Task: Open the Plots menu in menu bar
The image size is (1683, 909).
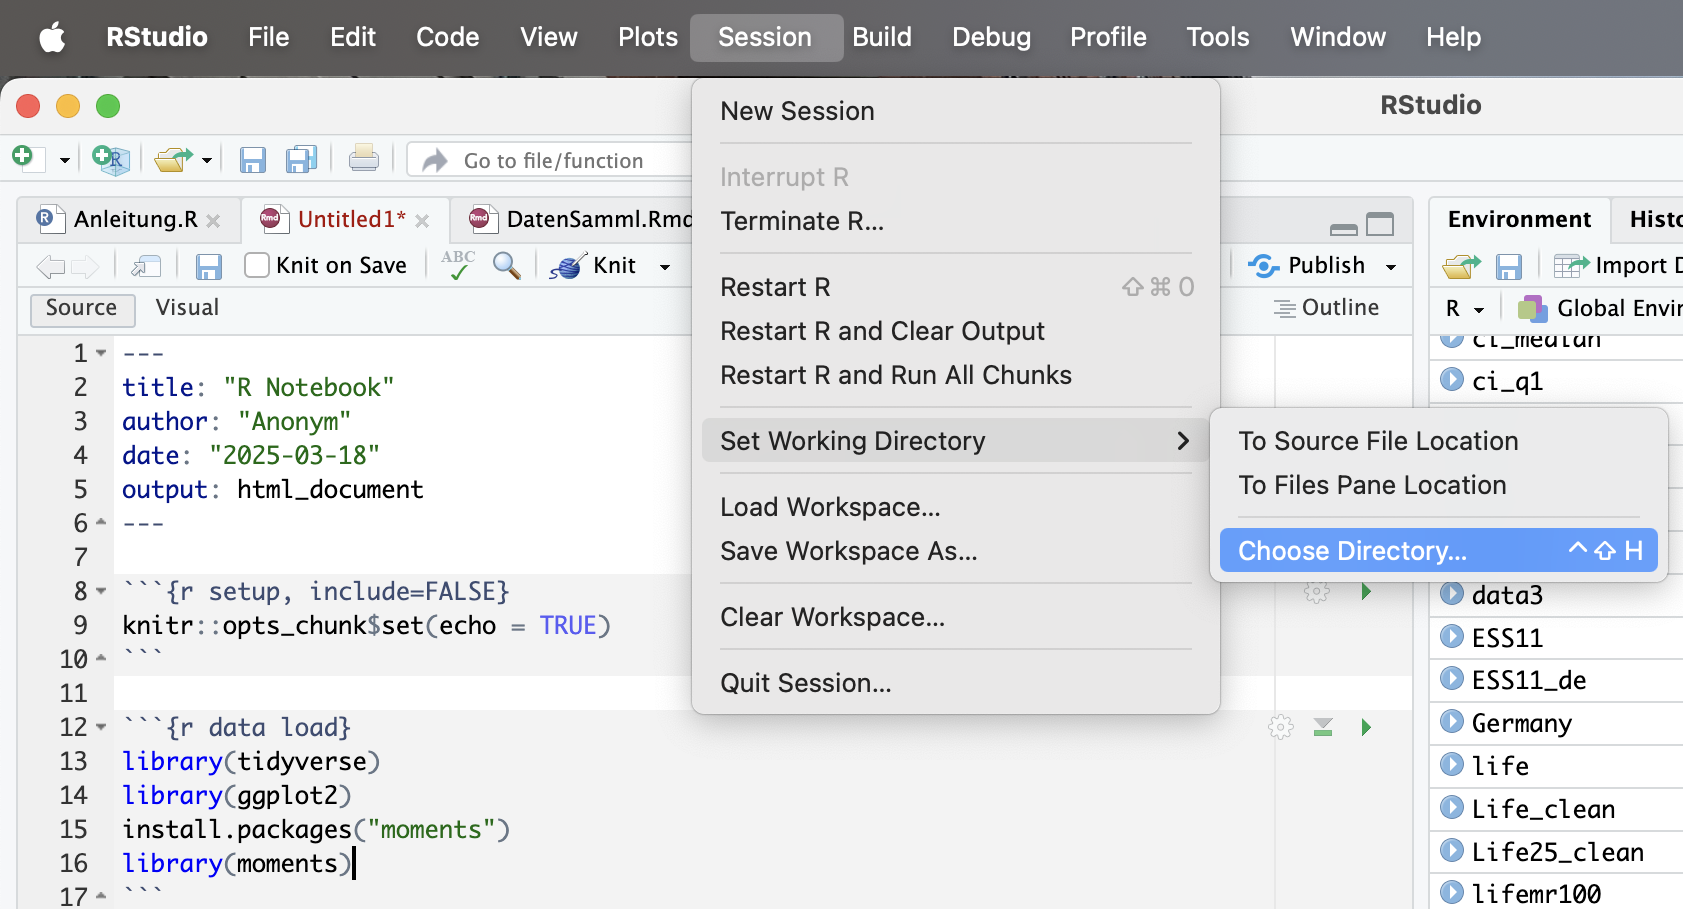Action: point(647,37)
